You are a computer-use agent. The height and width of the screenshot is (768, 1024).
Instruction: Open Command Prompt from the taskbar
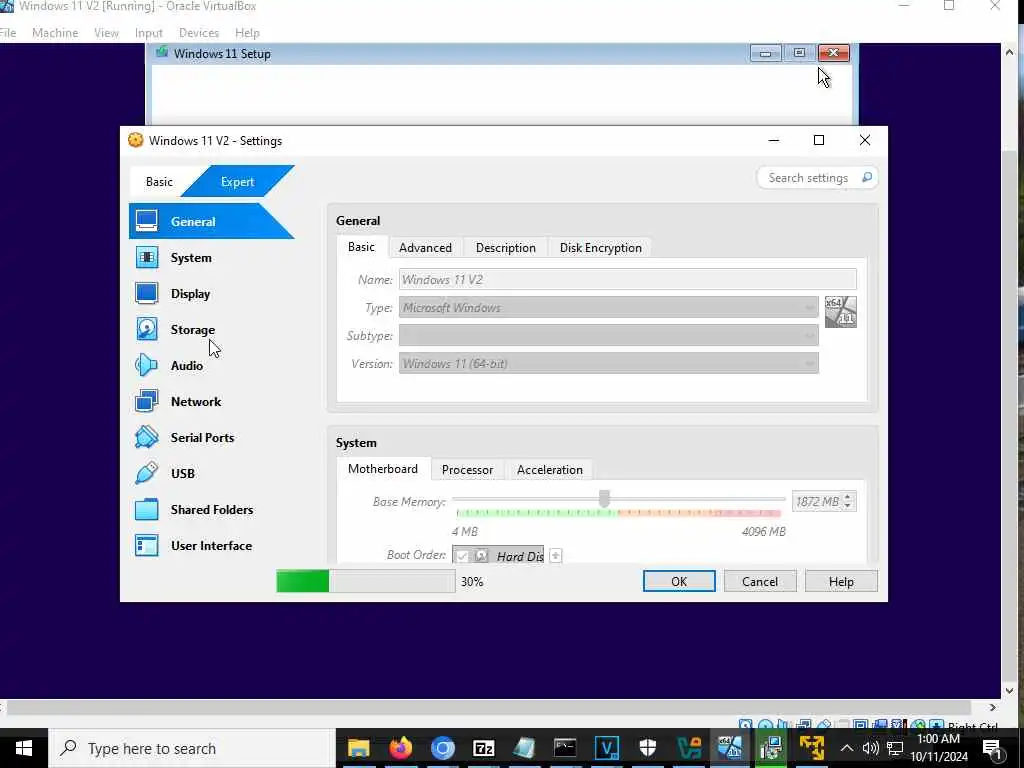point(565,748)
